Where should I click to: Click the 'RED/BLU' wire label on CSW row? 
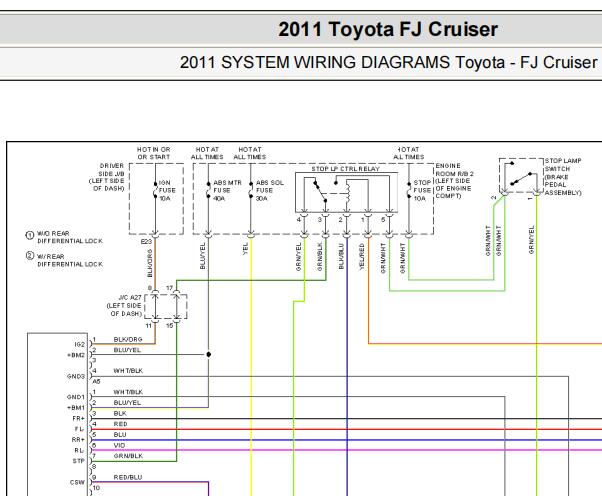127,477
